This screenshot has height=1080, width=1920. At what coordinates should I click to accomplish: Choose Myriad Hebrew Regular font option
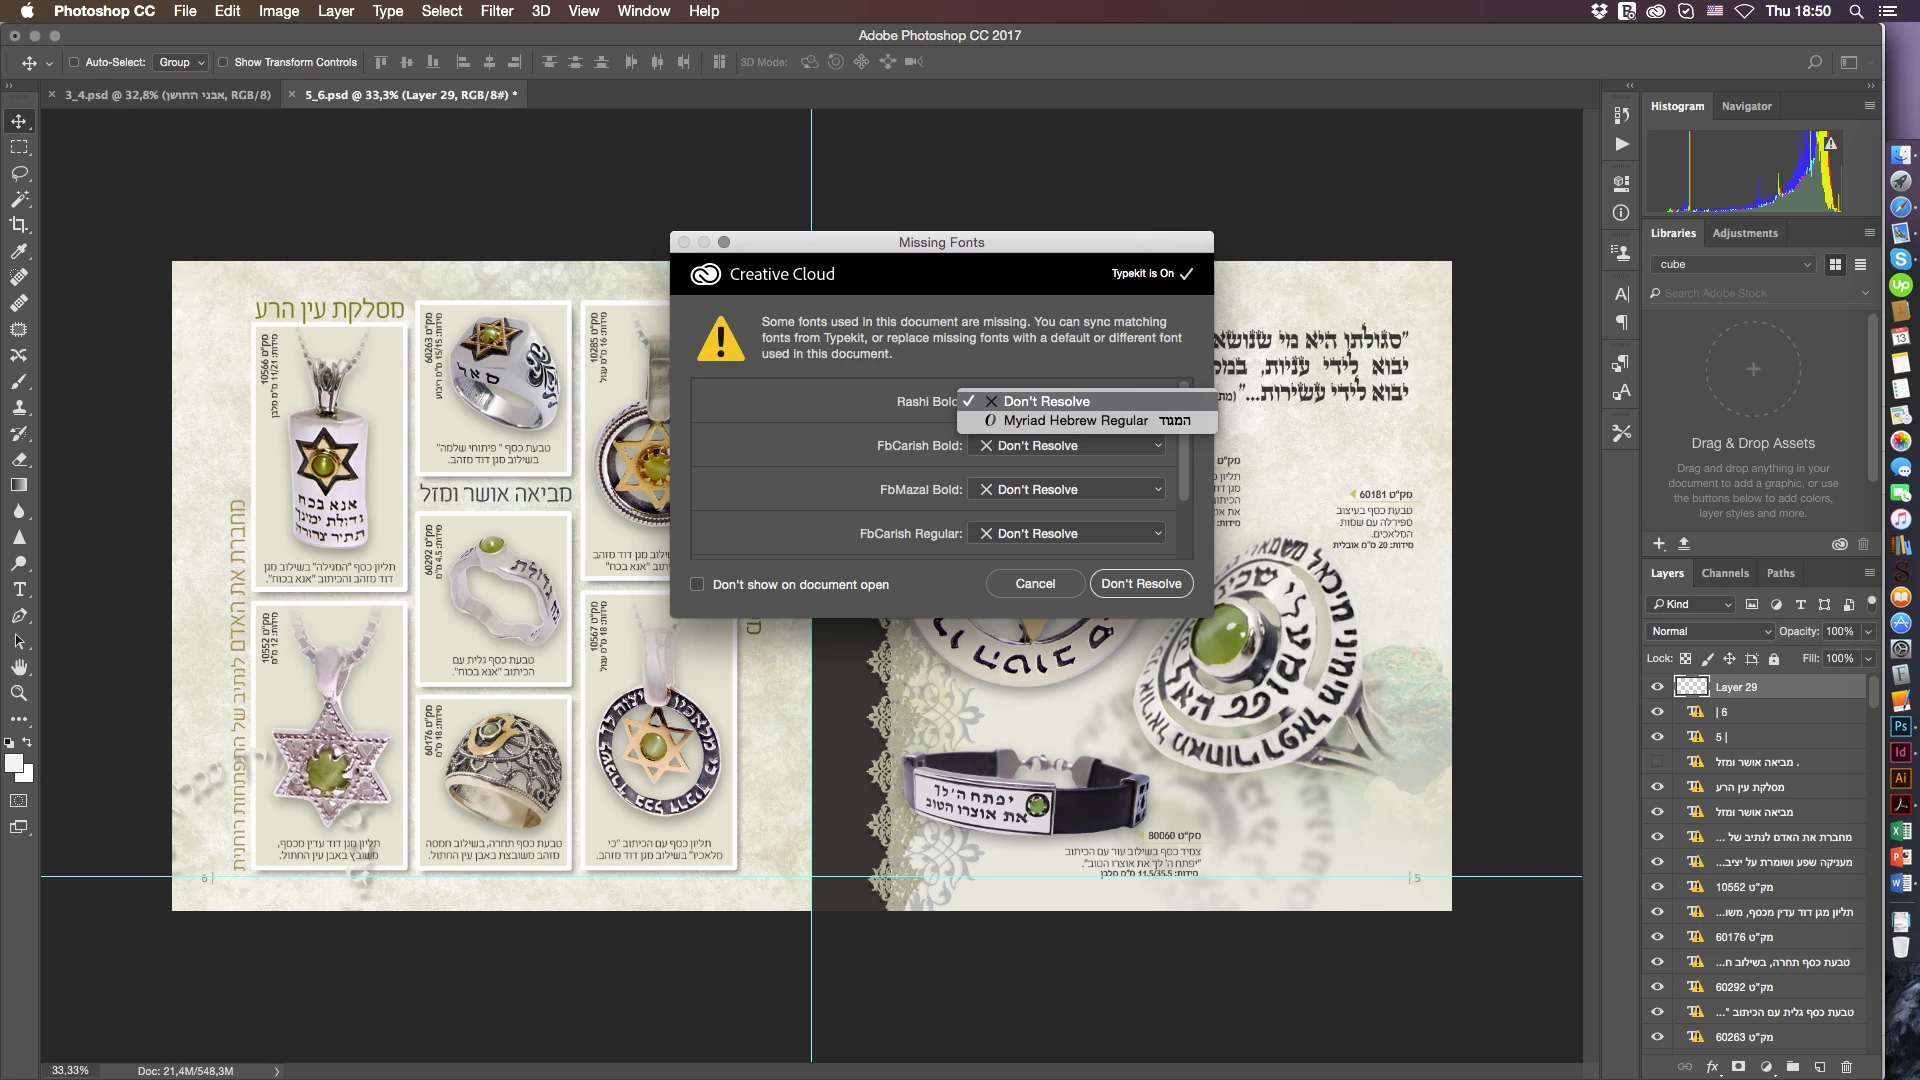[1076, 421]
